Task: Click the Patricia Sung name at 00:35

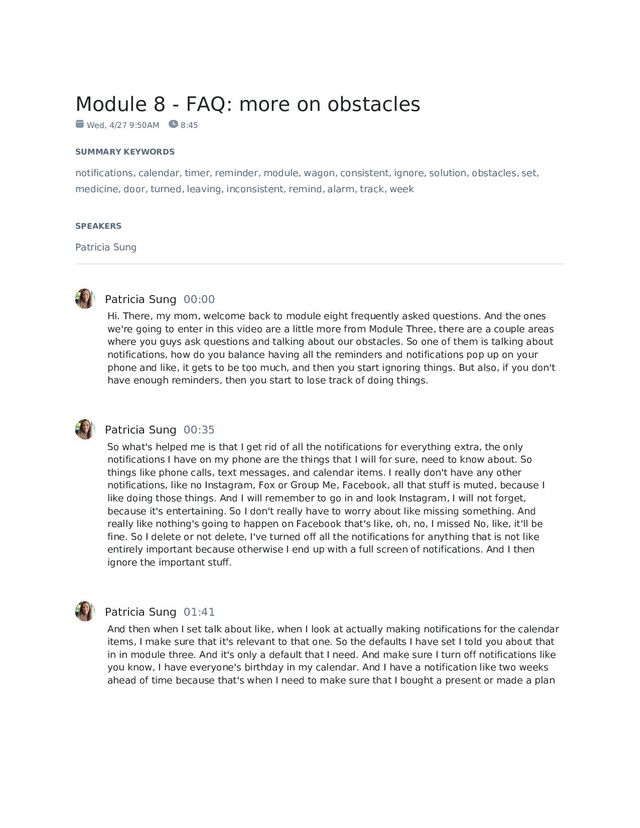Action: [140, 430]
